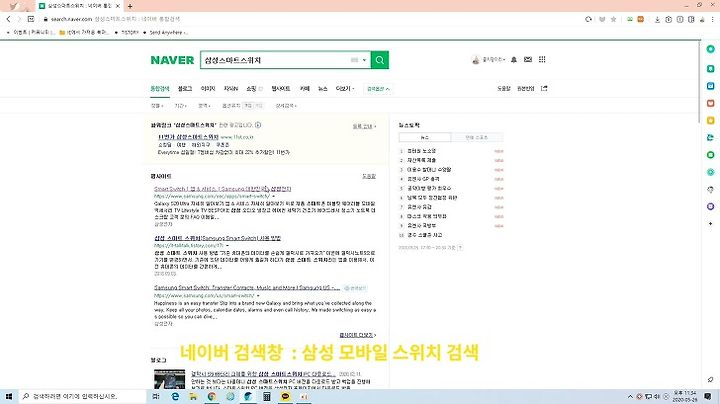Select the 연예·스포츠 tab in topics box
Screen dimensions: 720x404
pyautogui.click(x=477, y=137)
